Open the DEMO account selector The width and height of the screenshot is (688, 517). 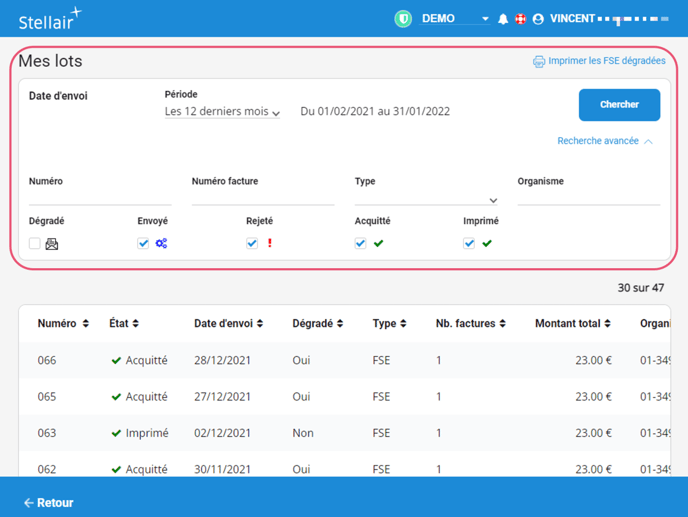(455, 19)
